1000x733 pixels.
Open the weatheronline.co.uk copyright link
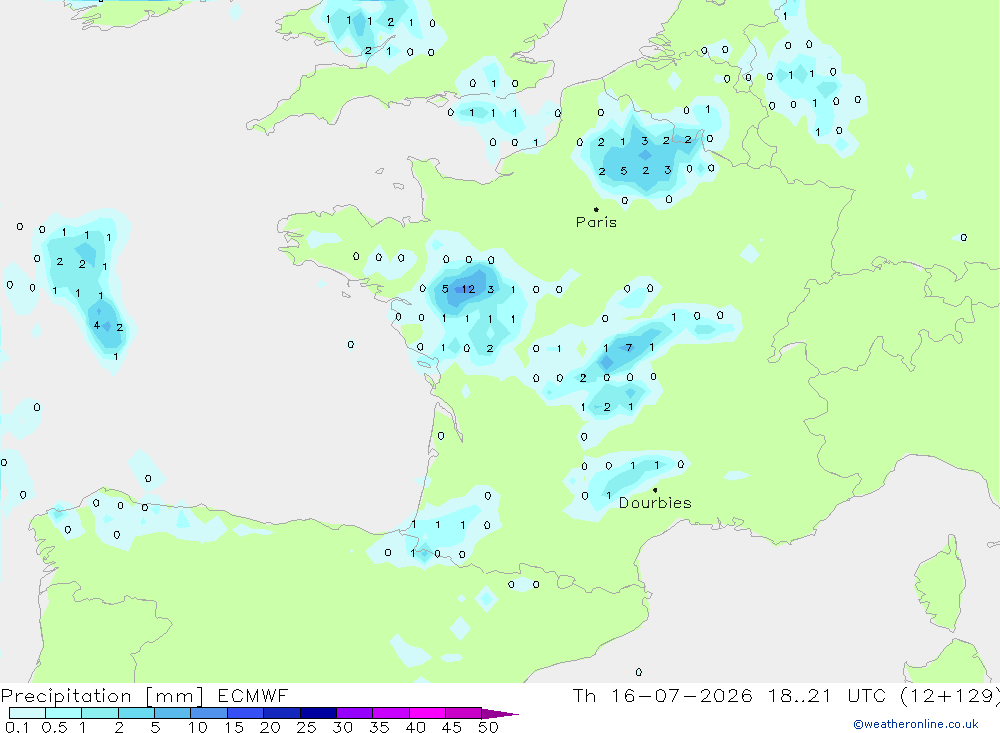coord(916,724)
